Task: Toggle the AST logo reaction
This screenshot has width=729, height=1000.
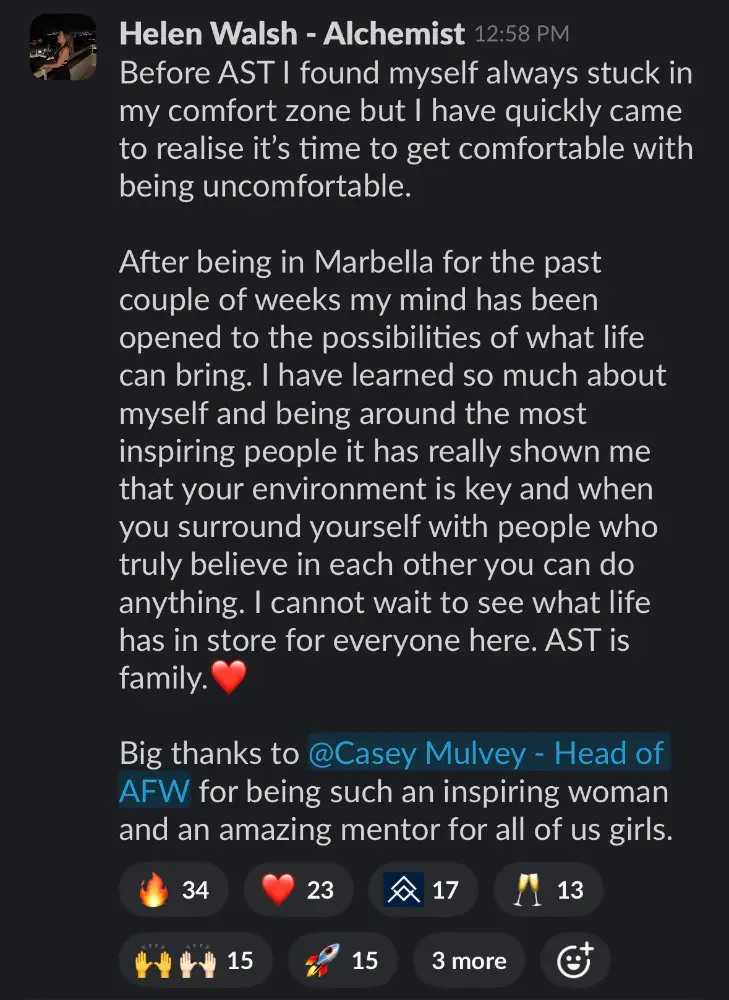Action: coord(421,889)
